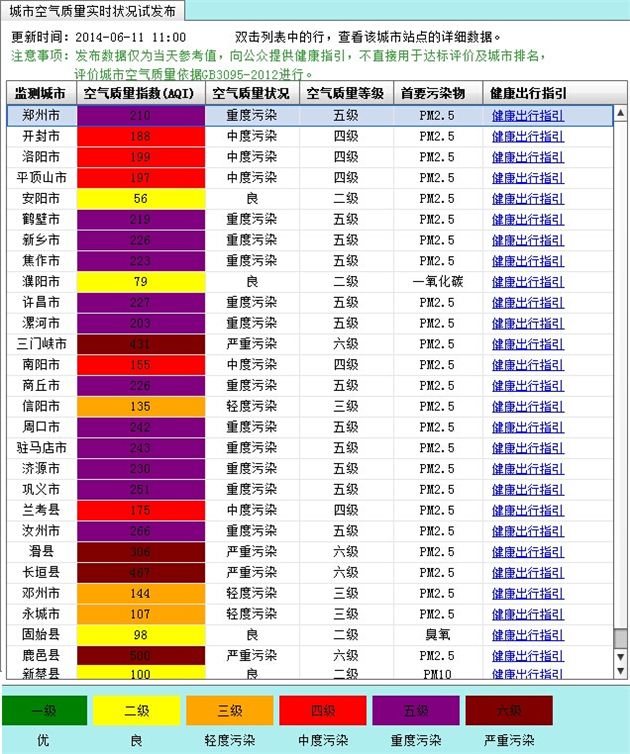Click the 空气质量状况 column header
This screenshot has width=630, height=754.
pos(252,93)
